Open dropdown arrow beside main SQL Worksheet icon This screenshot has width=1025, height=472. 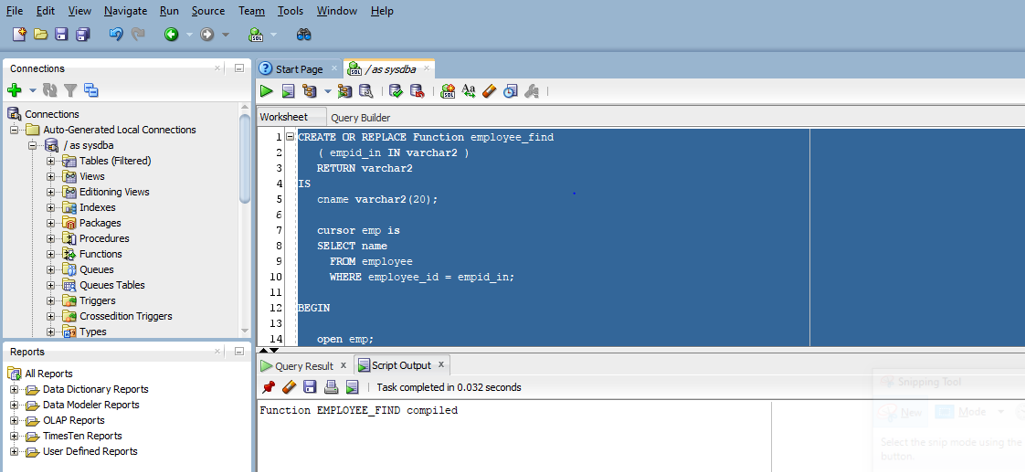(x=273, y=35)
